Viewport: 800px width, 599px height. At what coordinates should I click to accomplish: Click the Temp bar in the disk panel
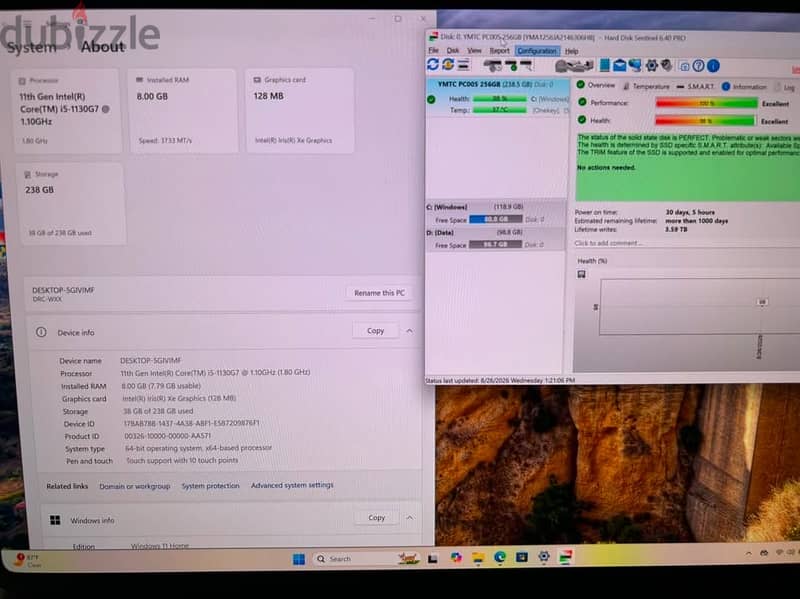(499, 110)
